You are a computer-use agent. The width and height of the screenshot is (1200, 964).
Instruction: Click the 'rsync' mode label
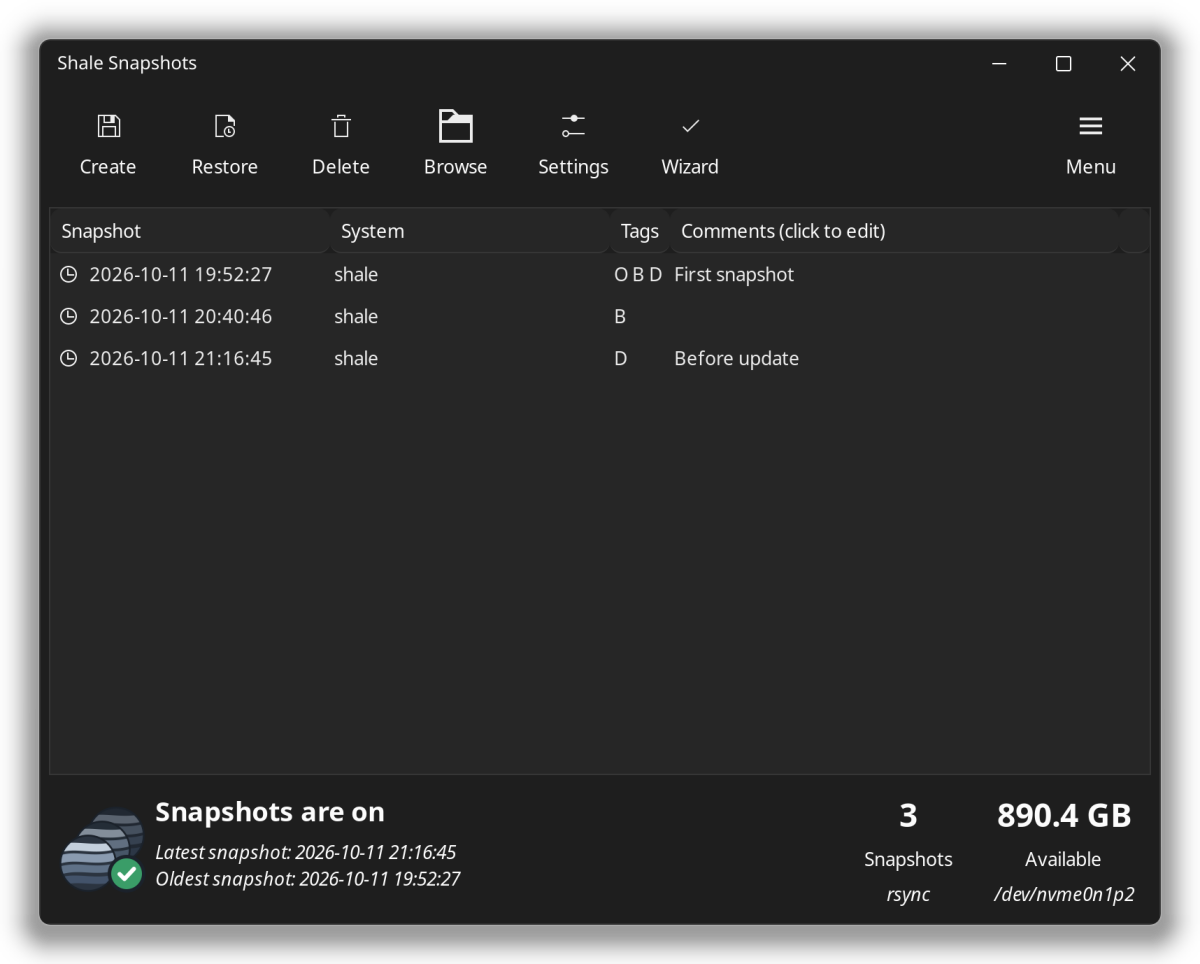(x=908, y=895)
